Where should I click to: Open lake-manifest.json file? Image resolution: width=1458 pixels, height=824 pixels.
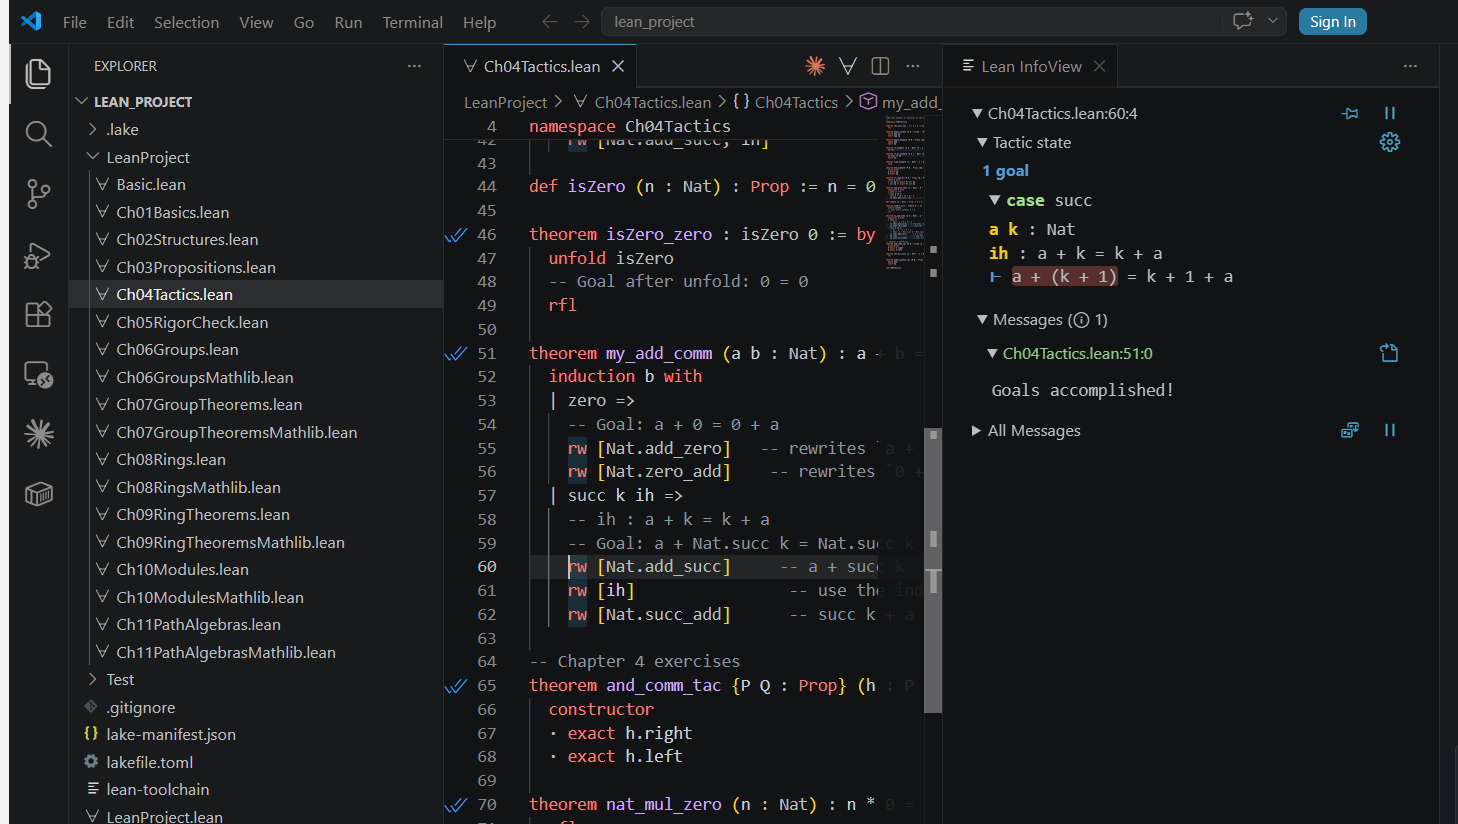pos(171,734)
